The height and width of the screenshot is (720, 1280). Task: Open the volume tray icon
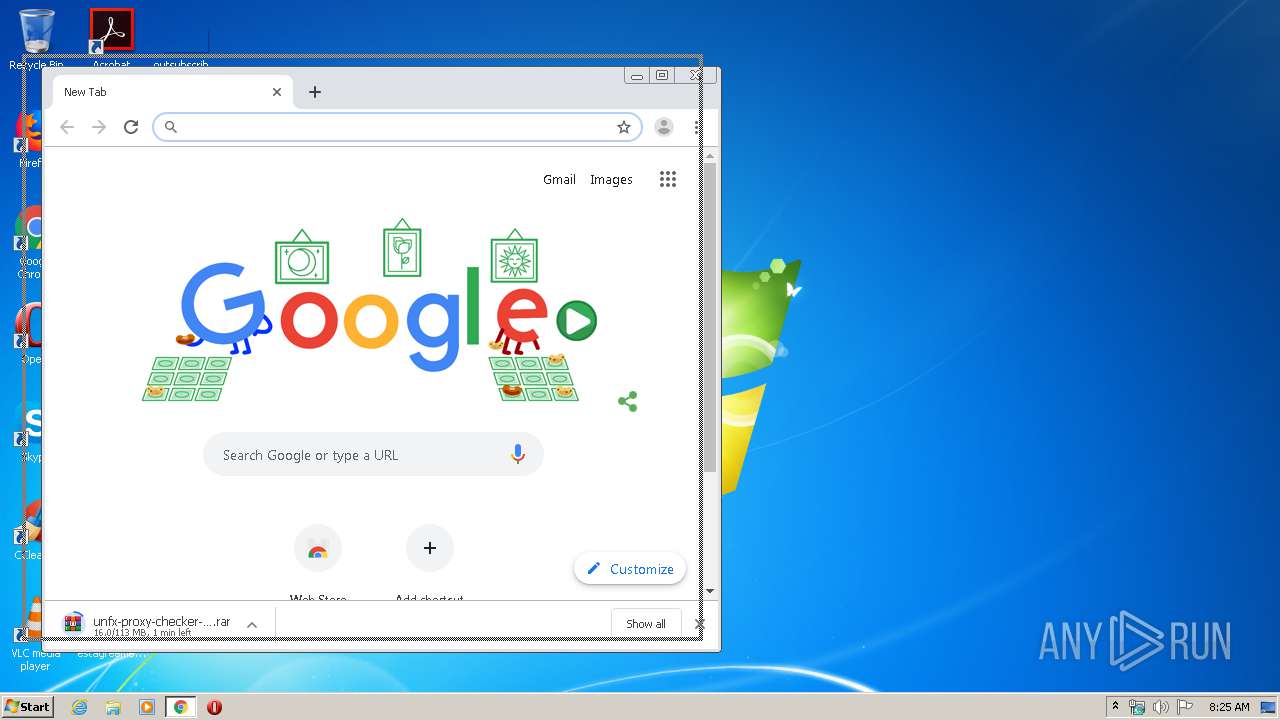point(1161,707)
